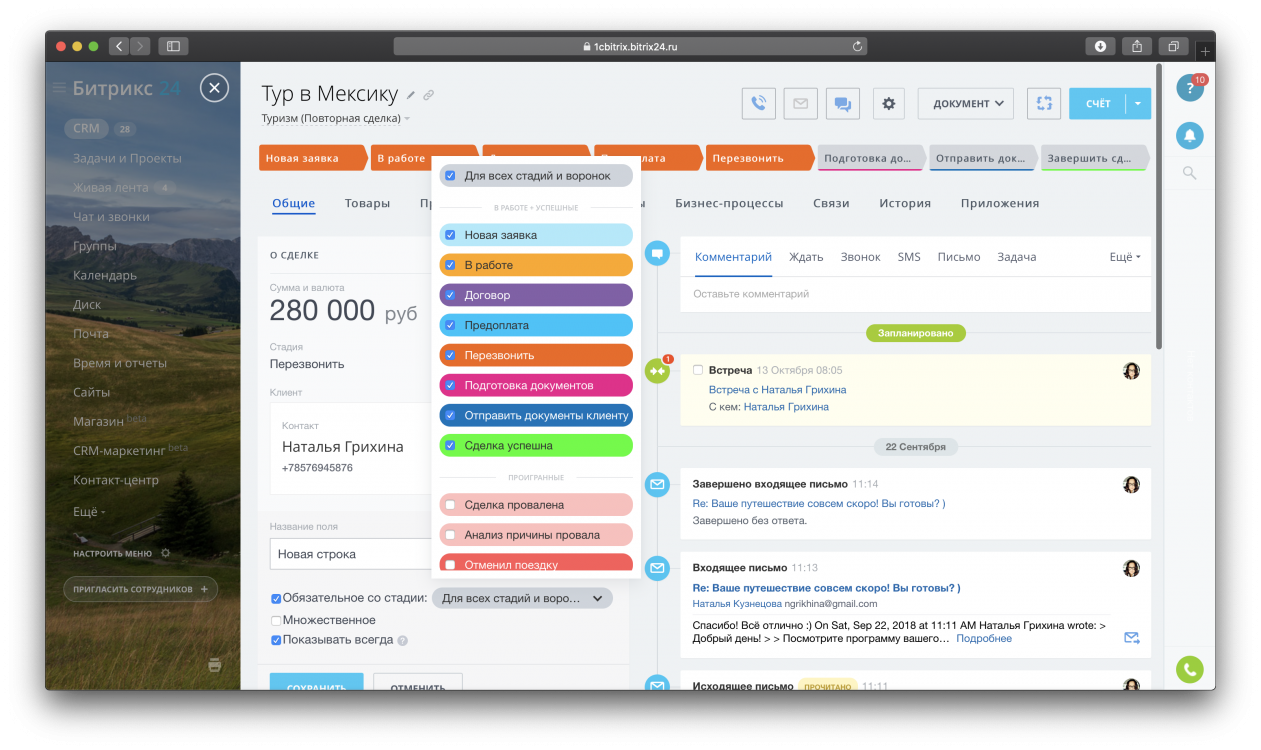The width and height of the screenshot is (1261, 750).
Task: Click the gear beside Настроить меню
Action: pyautogui.click(x=166, y=553)
